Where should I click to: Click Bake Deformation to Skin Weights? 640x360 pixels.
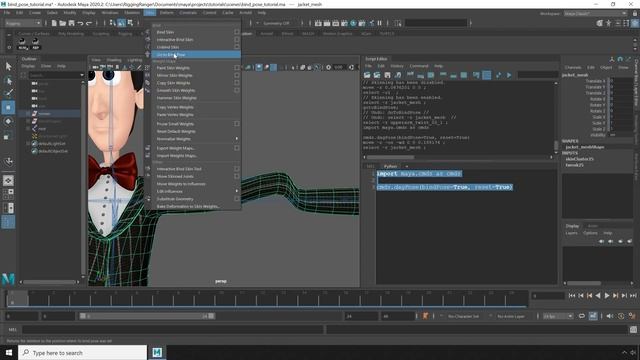coord(188,206)
